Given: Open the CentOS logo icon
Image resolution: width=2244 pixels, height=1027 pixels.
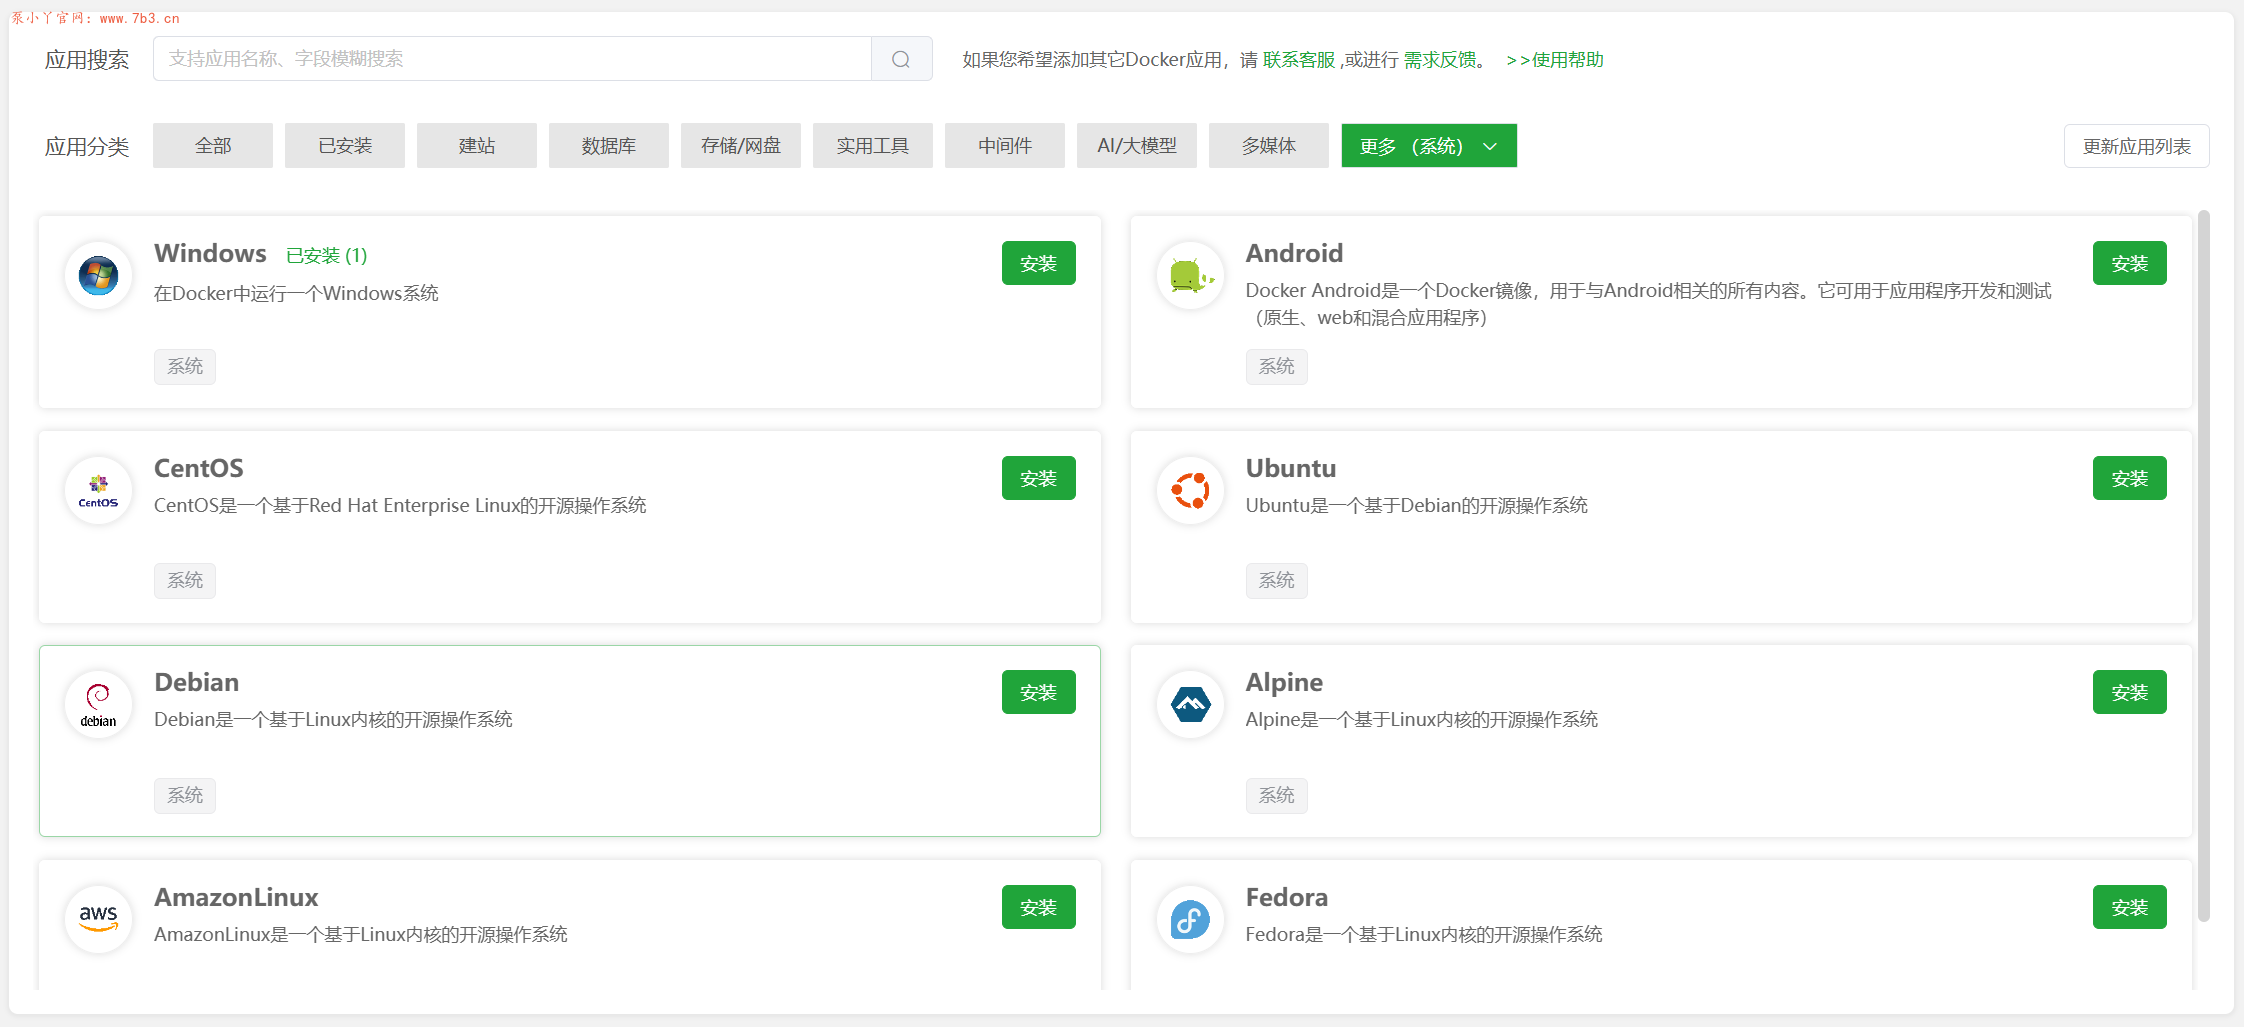Looking at the screenshot, I should click(x=98, y=490).
